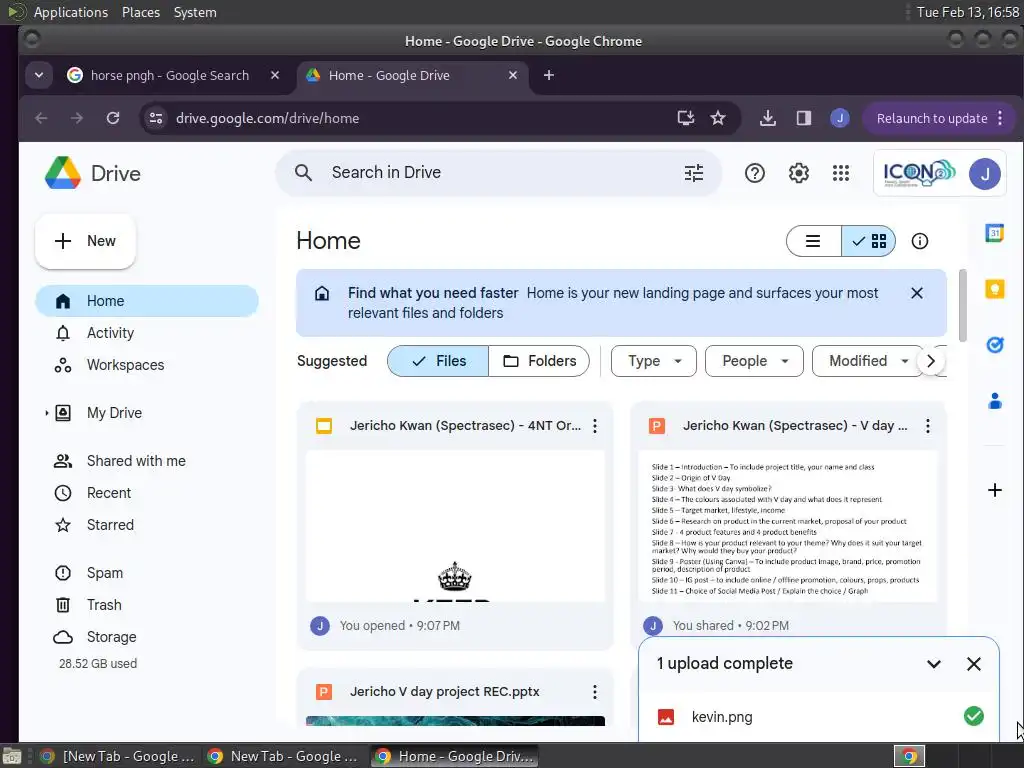Open the People filter dropdown
Screen dimensions: 1024x768
pyautogui.click(x=754, y=361)
